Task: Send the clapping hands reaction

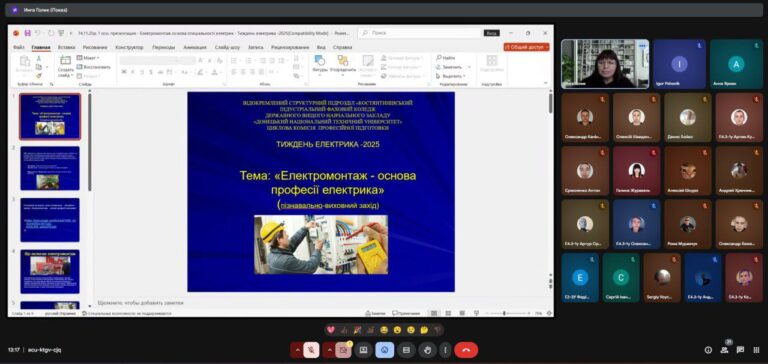Action: pos(371,330)
